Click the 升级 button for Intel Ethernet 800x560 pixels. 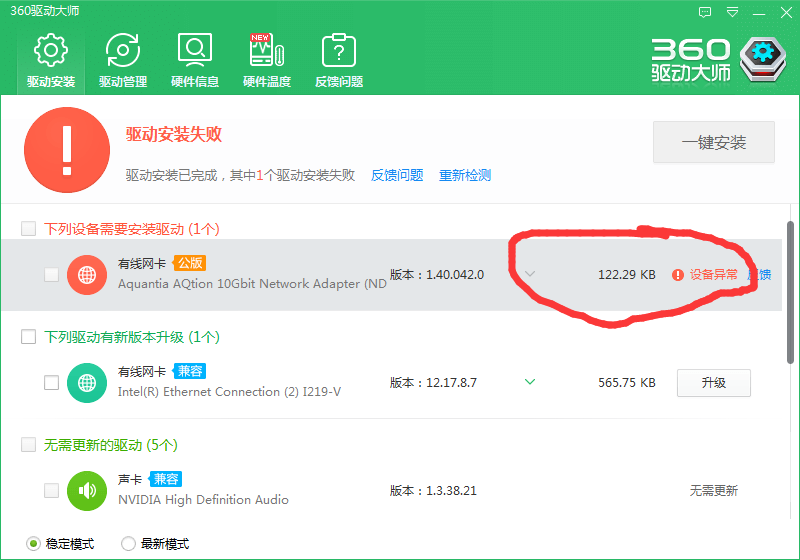pyautogui.click(x=714, y=383)
